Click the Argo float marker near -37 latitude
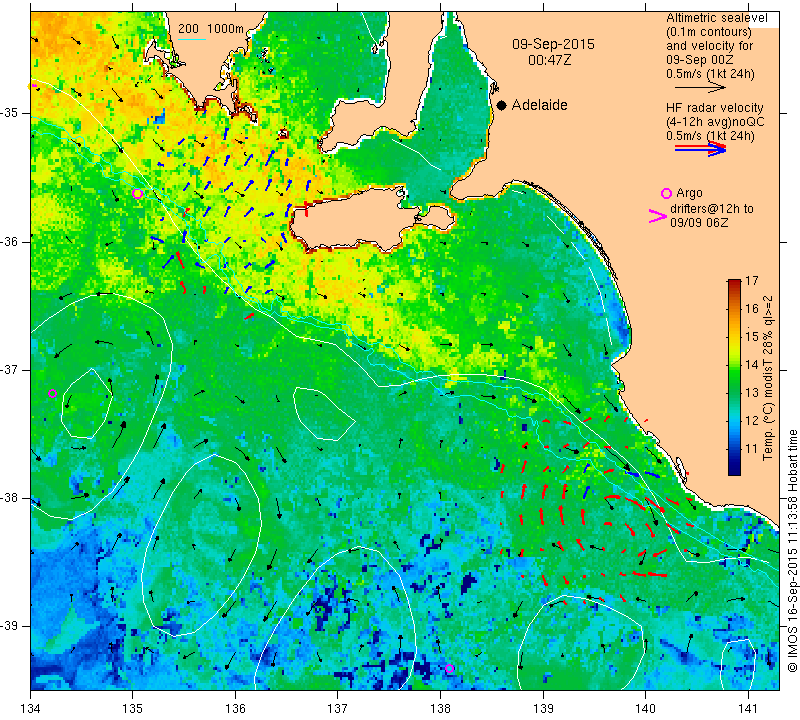800x720 pixels. click(x=52, y=393)
